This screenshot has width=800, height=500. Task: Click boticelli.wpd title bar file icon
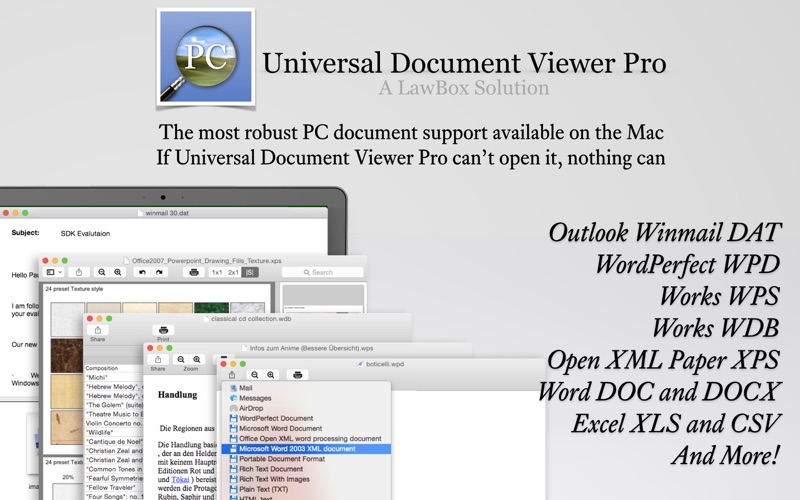point(360,364)
